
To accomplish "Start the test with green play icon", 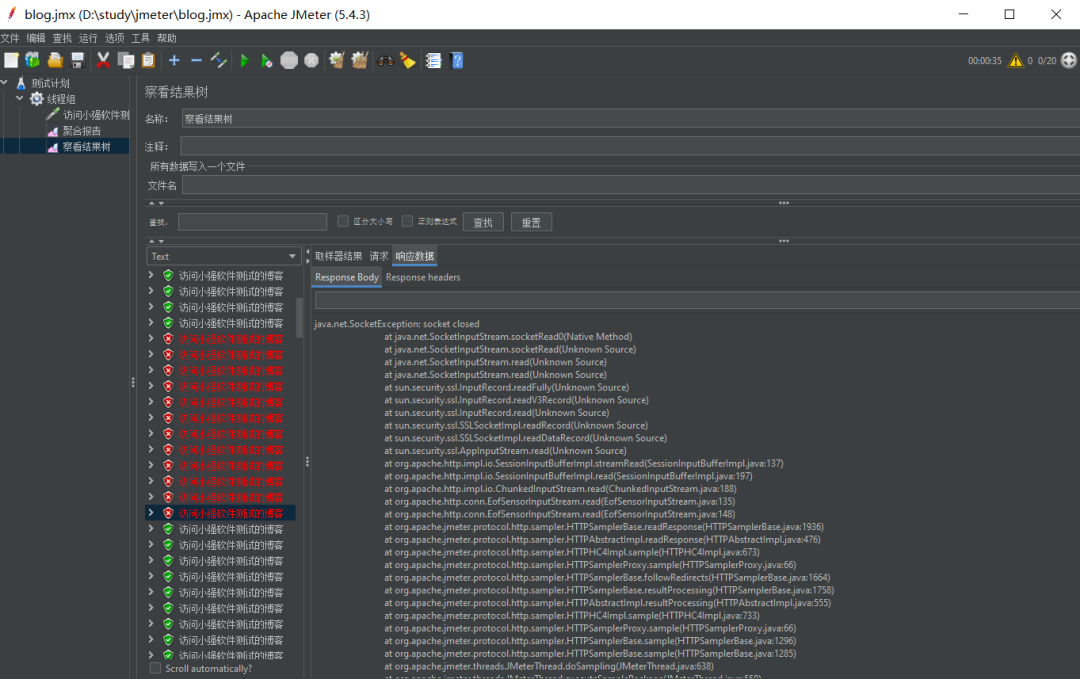I will [245, 61].
